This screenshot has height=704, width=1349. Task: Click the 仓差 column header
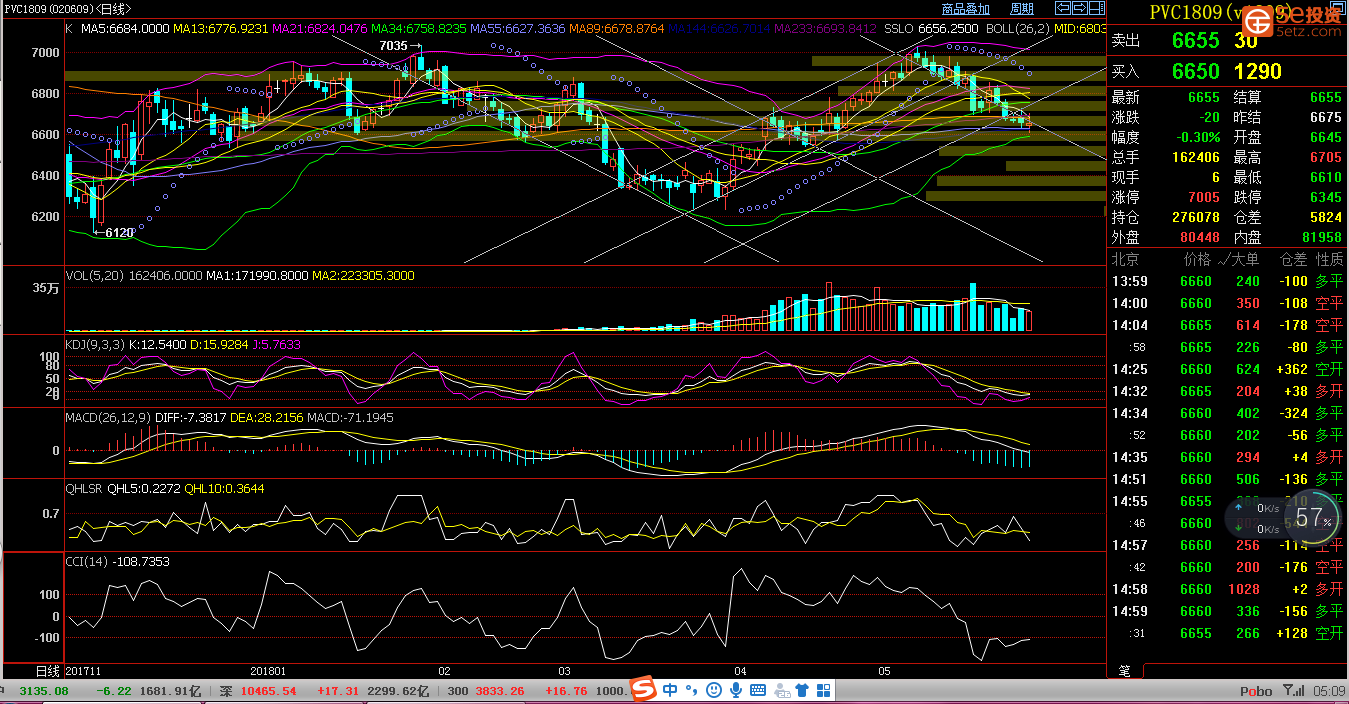1294,259
